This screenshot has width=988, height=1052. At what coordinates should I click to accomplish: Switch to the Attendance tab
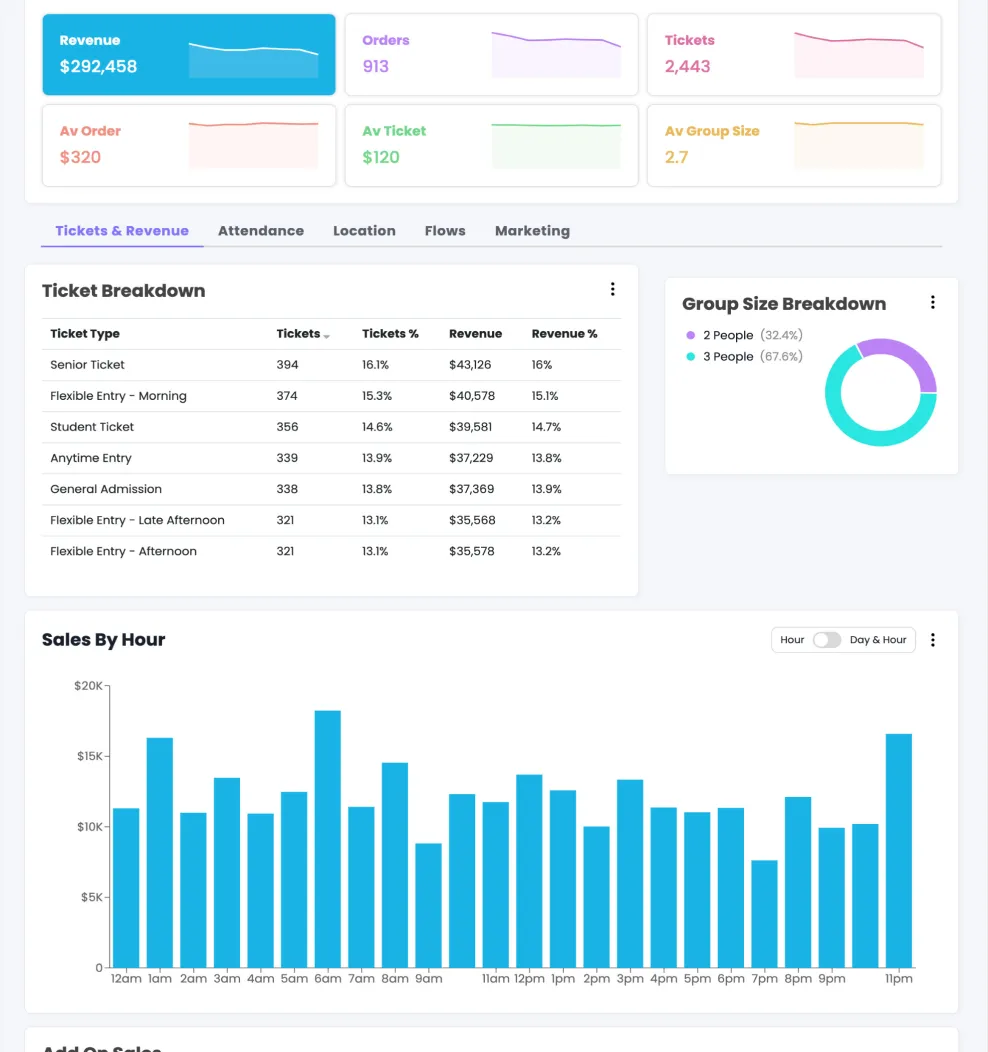click(260, 230)
